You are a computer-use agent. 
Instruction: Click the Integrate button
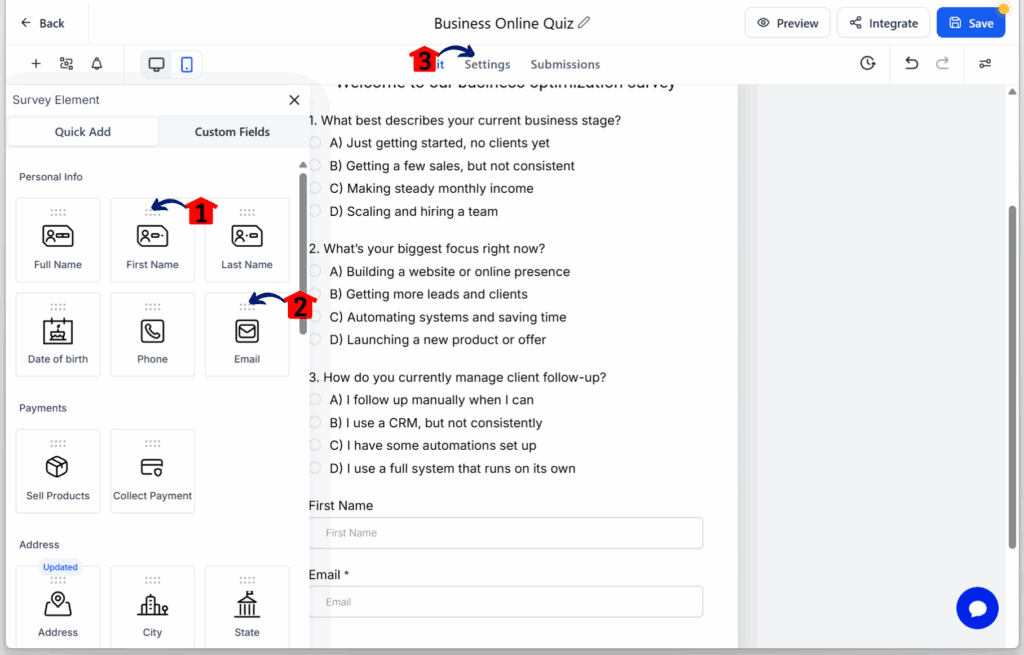pos(883,23)
